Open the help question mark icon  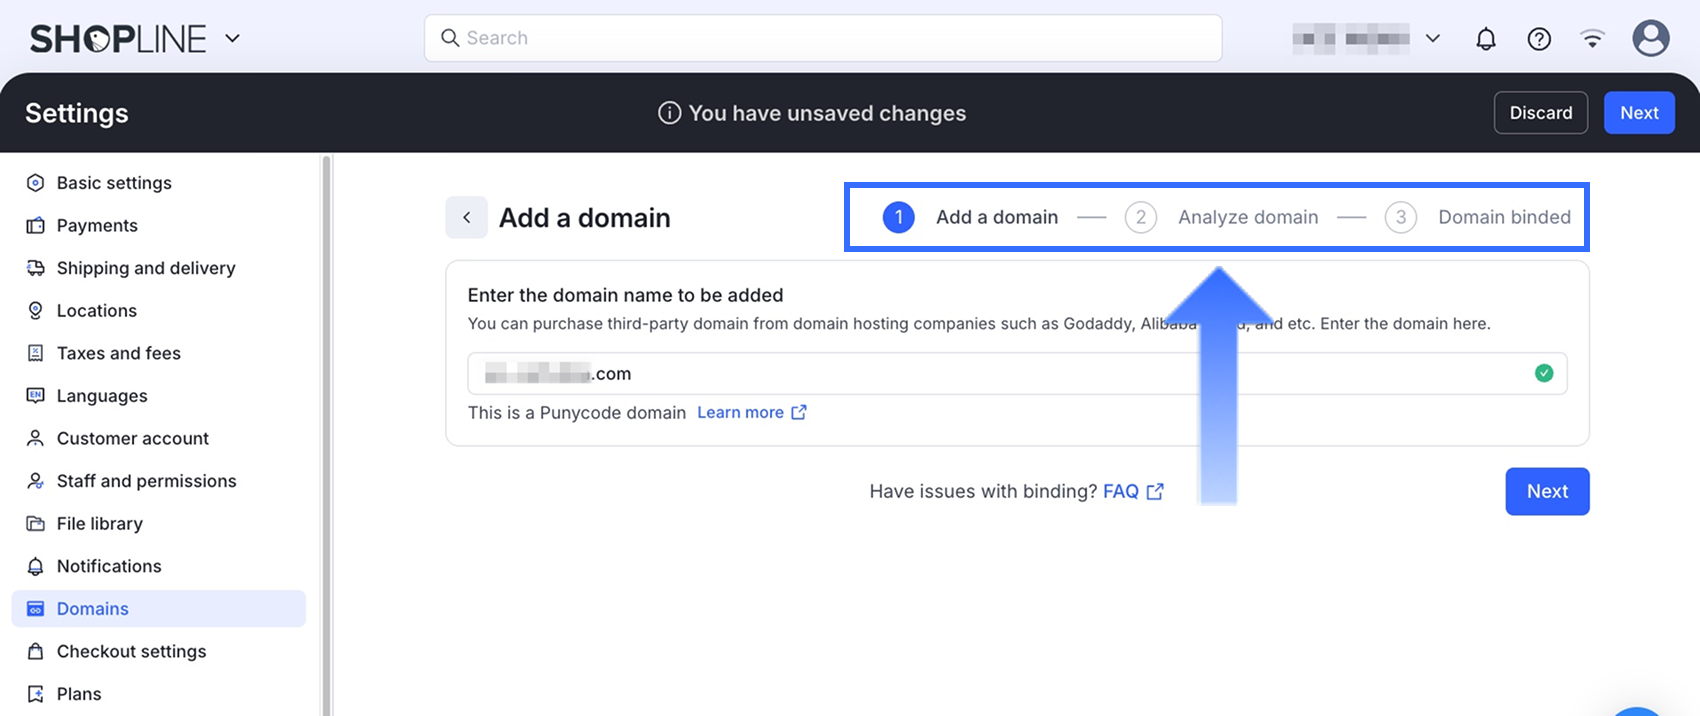coord(1539,39)
